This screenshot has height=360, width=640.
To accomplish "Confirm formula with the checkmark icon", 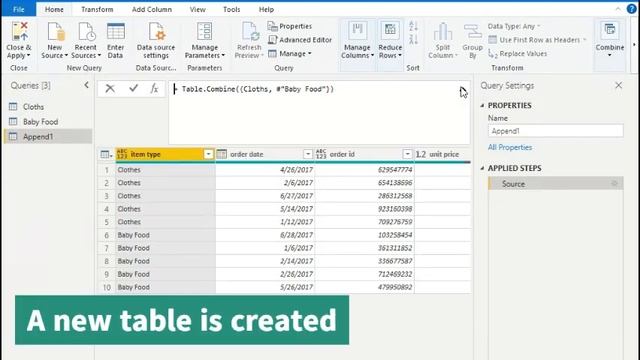I will coord(133,88).
